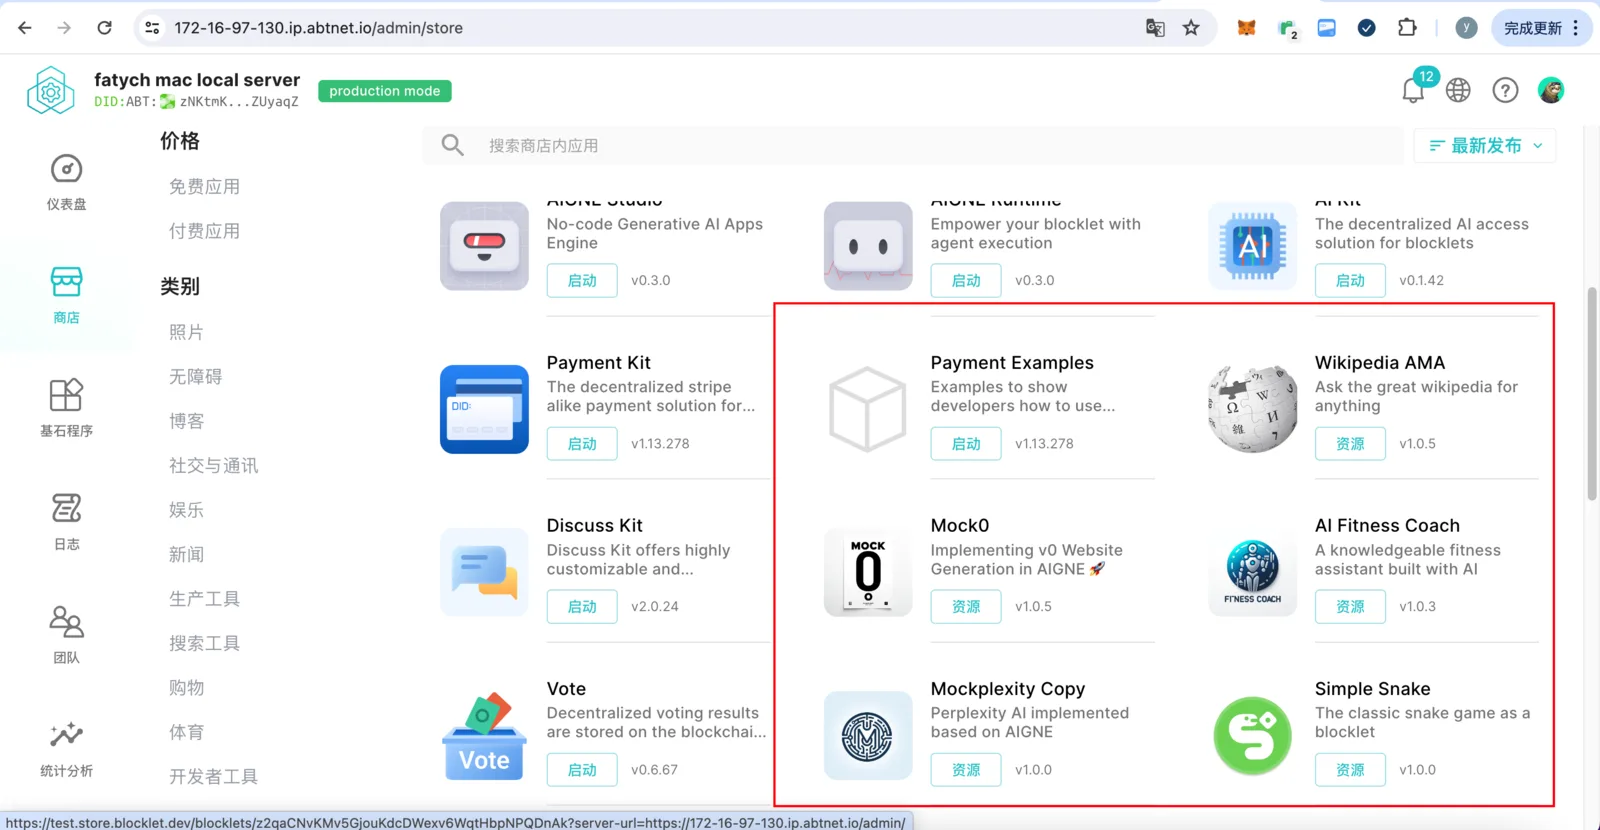Select the 娱乐 category
Screen dimensions: 1600x830
point(186,510)
